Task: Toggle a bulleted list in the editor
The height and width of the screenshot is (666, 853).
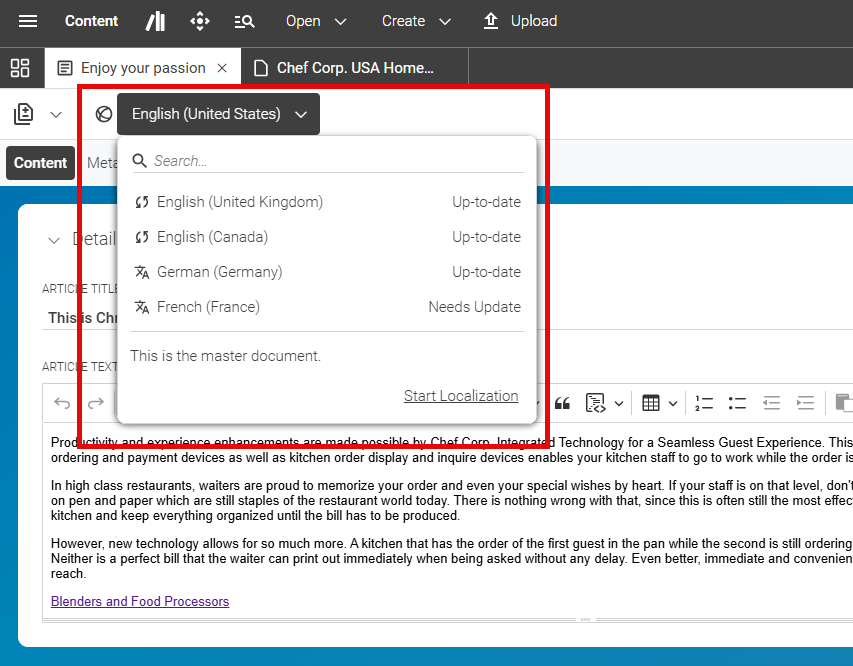Action: point(737,402)
